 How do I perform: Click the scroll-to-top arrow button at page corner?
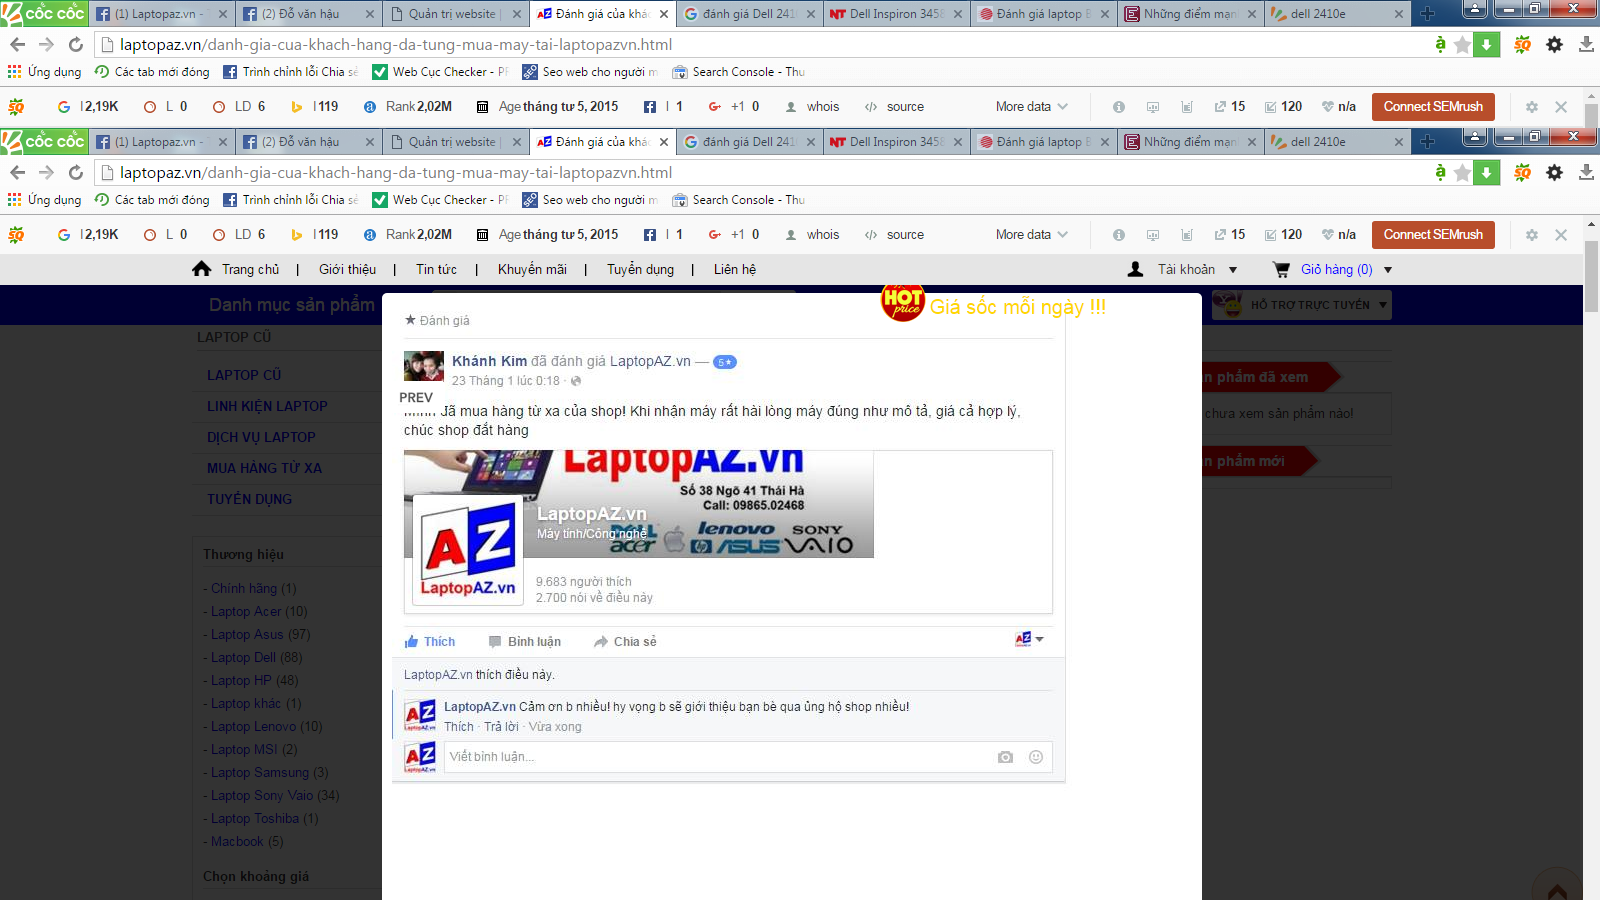[1557, 891]
